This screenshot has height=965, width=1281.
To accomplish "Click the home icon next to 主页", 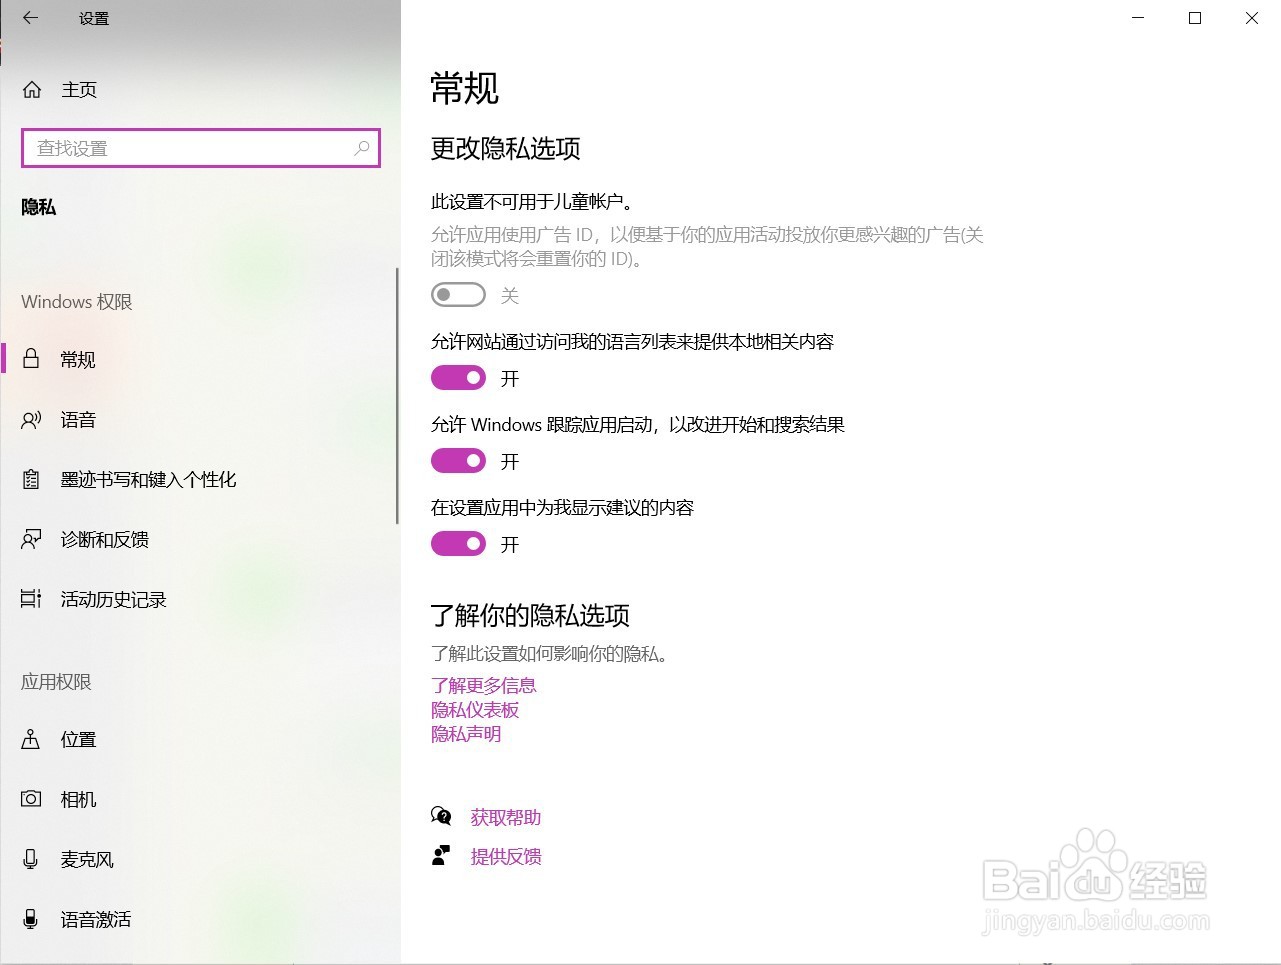I will click(32, 90).
